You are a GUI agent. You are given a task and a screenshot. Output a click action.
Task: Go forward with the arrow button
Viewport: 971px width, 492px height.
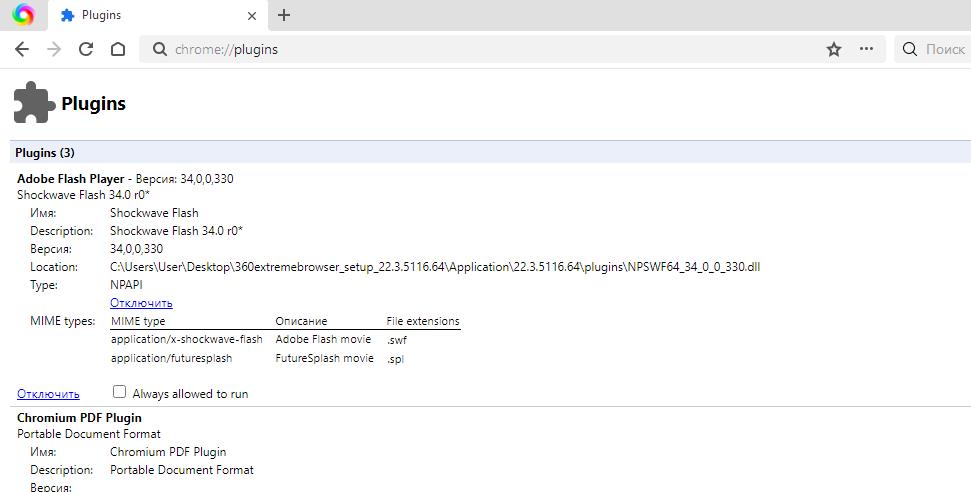coord(54,49)
